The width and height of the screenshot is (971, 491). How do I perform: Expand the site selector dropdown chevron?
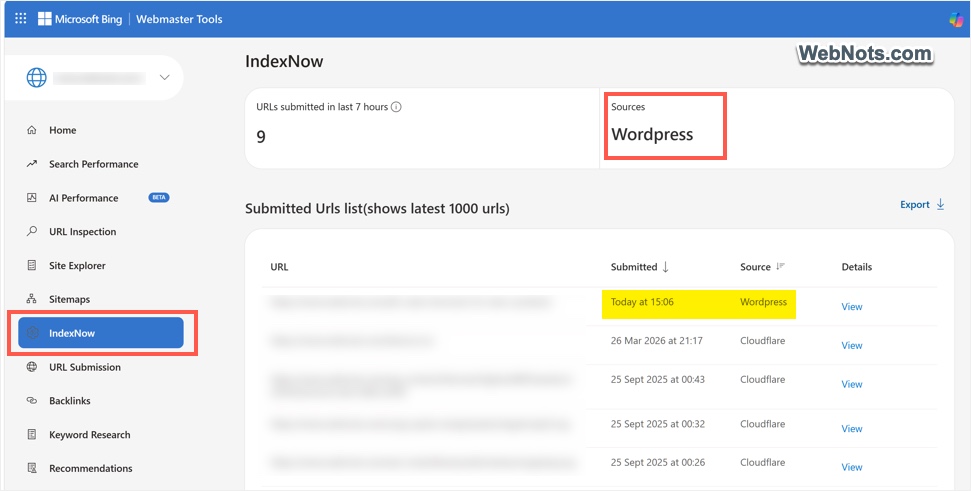165,78
